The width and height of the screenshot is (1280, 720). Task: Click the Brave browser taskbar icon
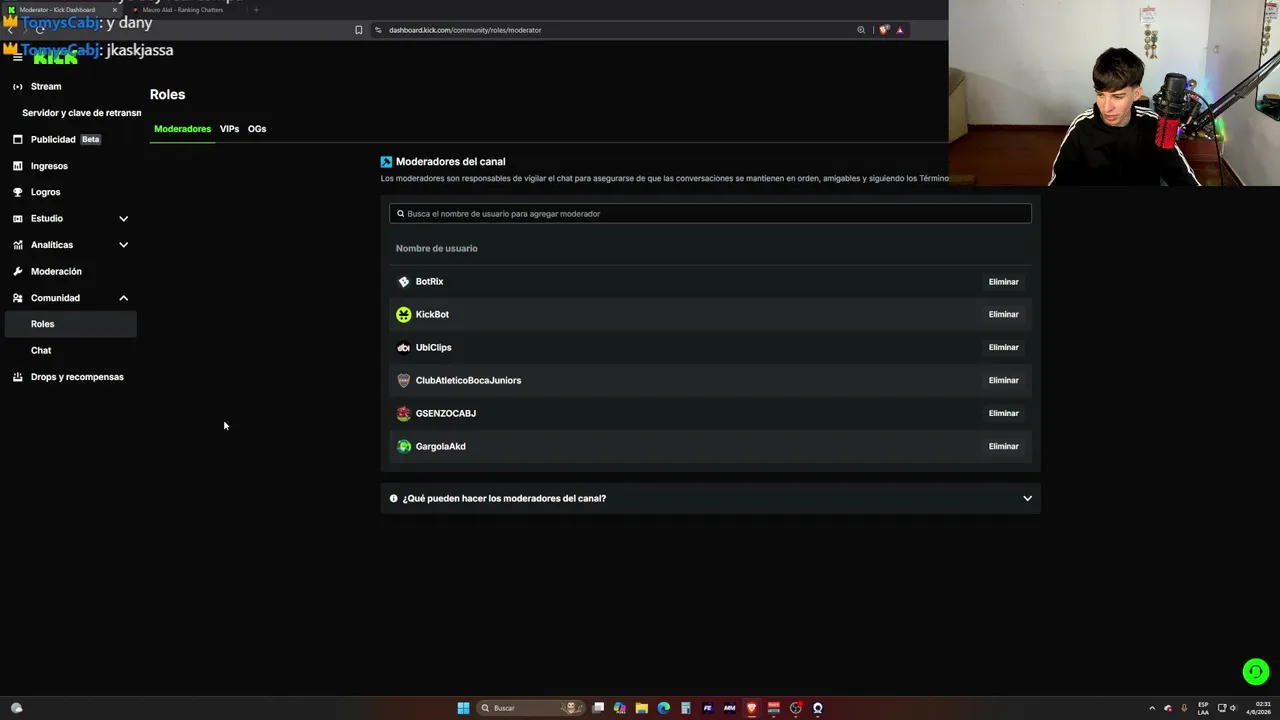(752, 708)
